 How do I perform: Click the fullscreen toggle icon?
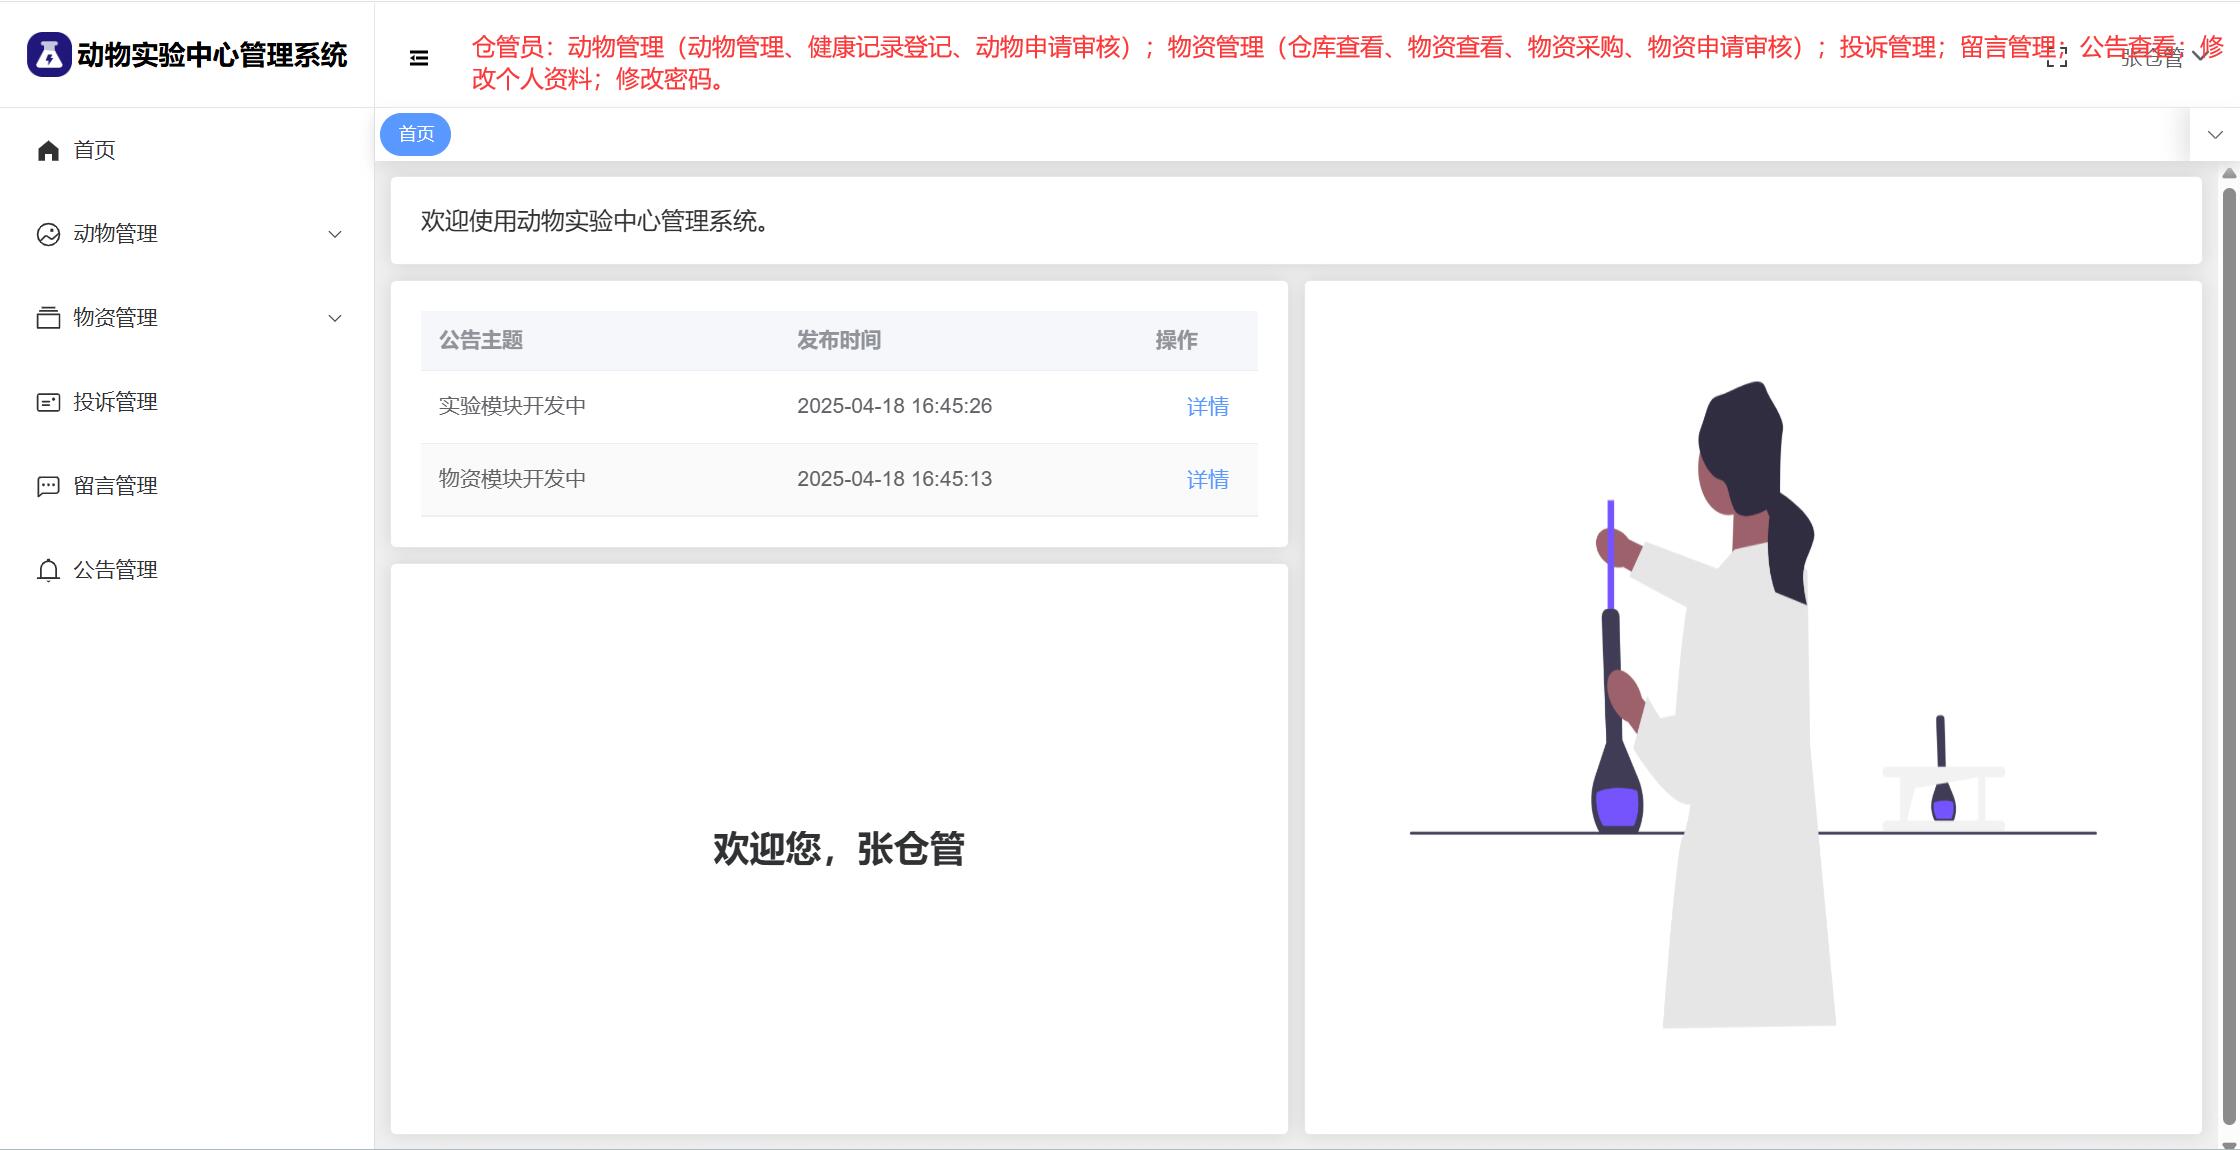[x=2056, y=59]
